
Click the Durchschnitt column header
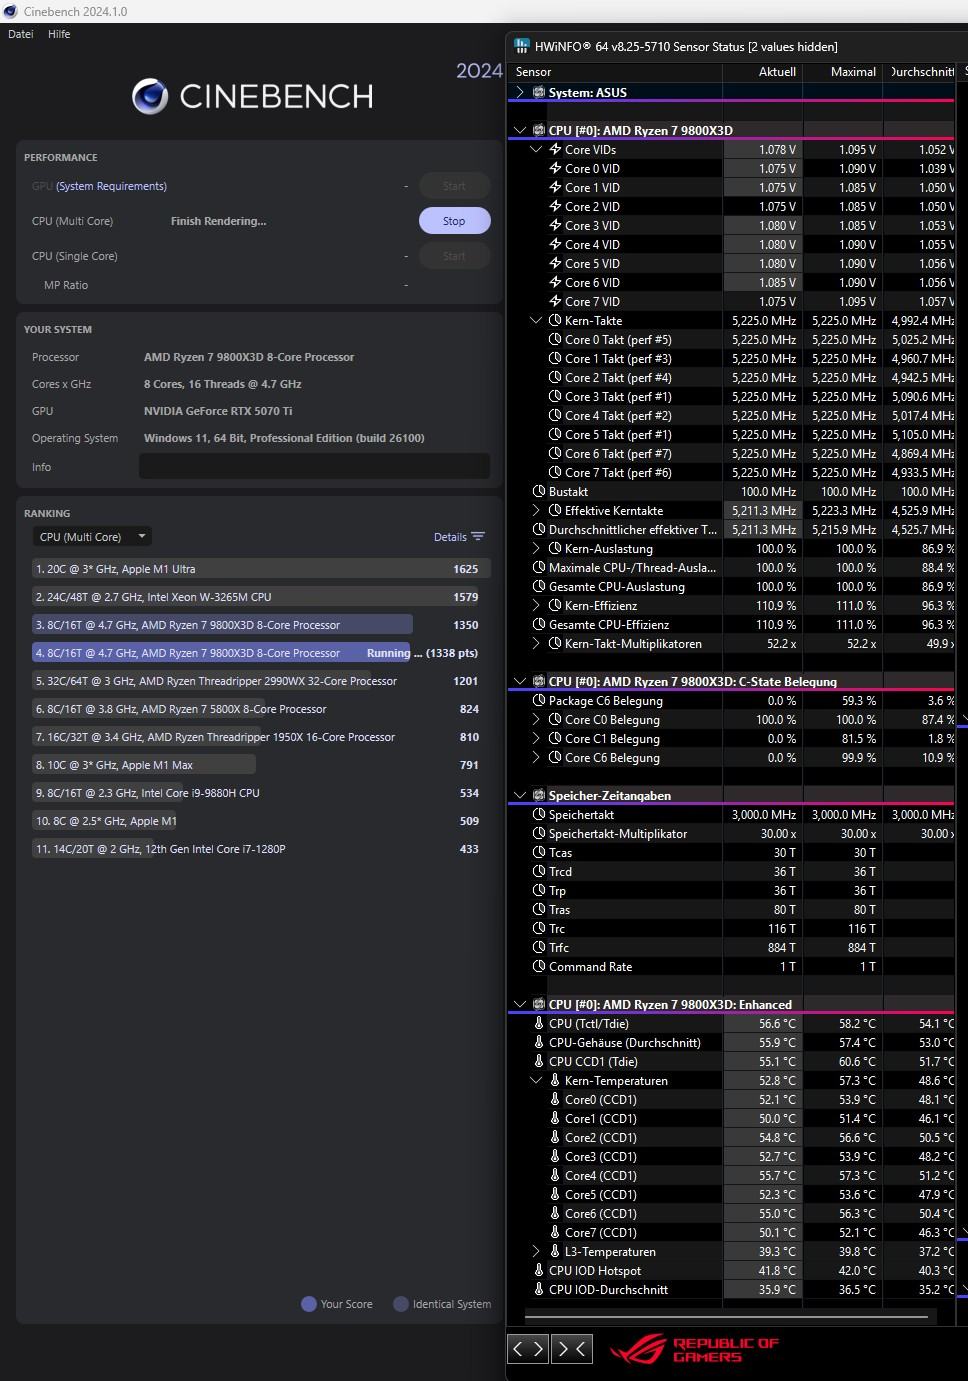coord(919,72)
